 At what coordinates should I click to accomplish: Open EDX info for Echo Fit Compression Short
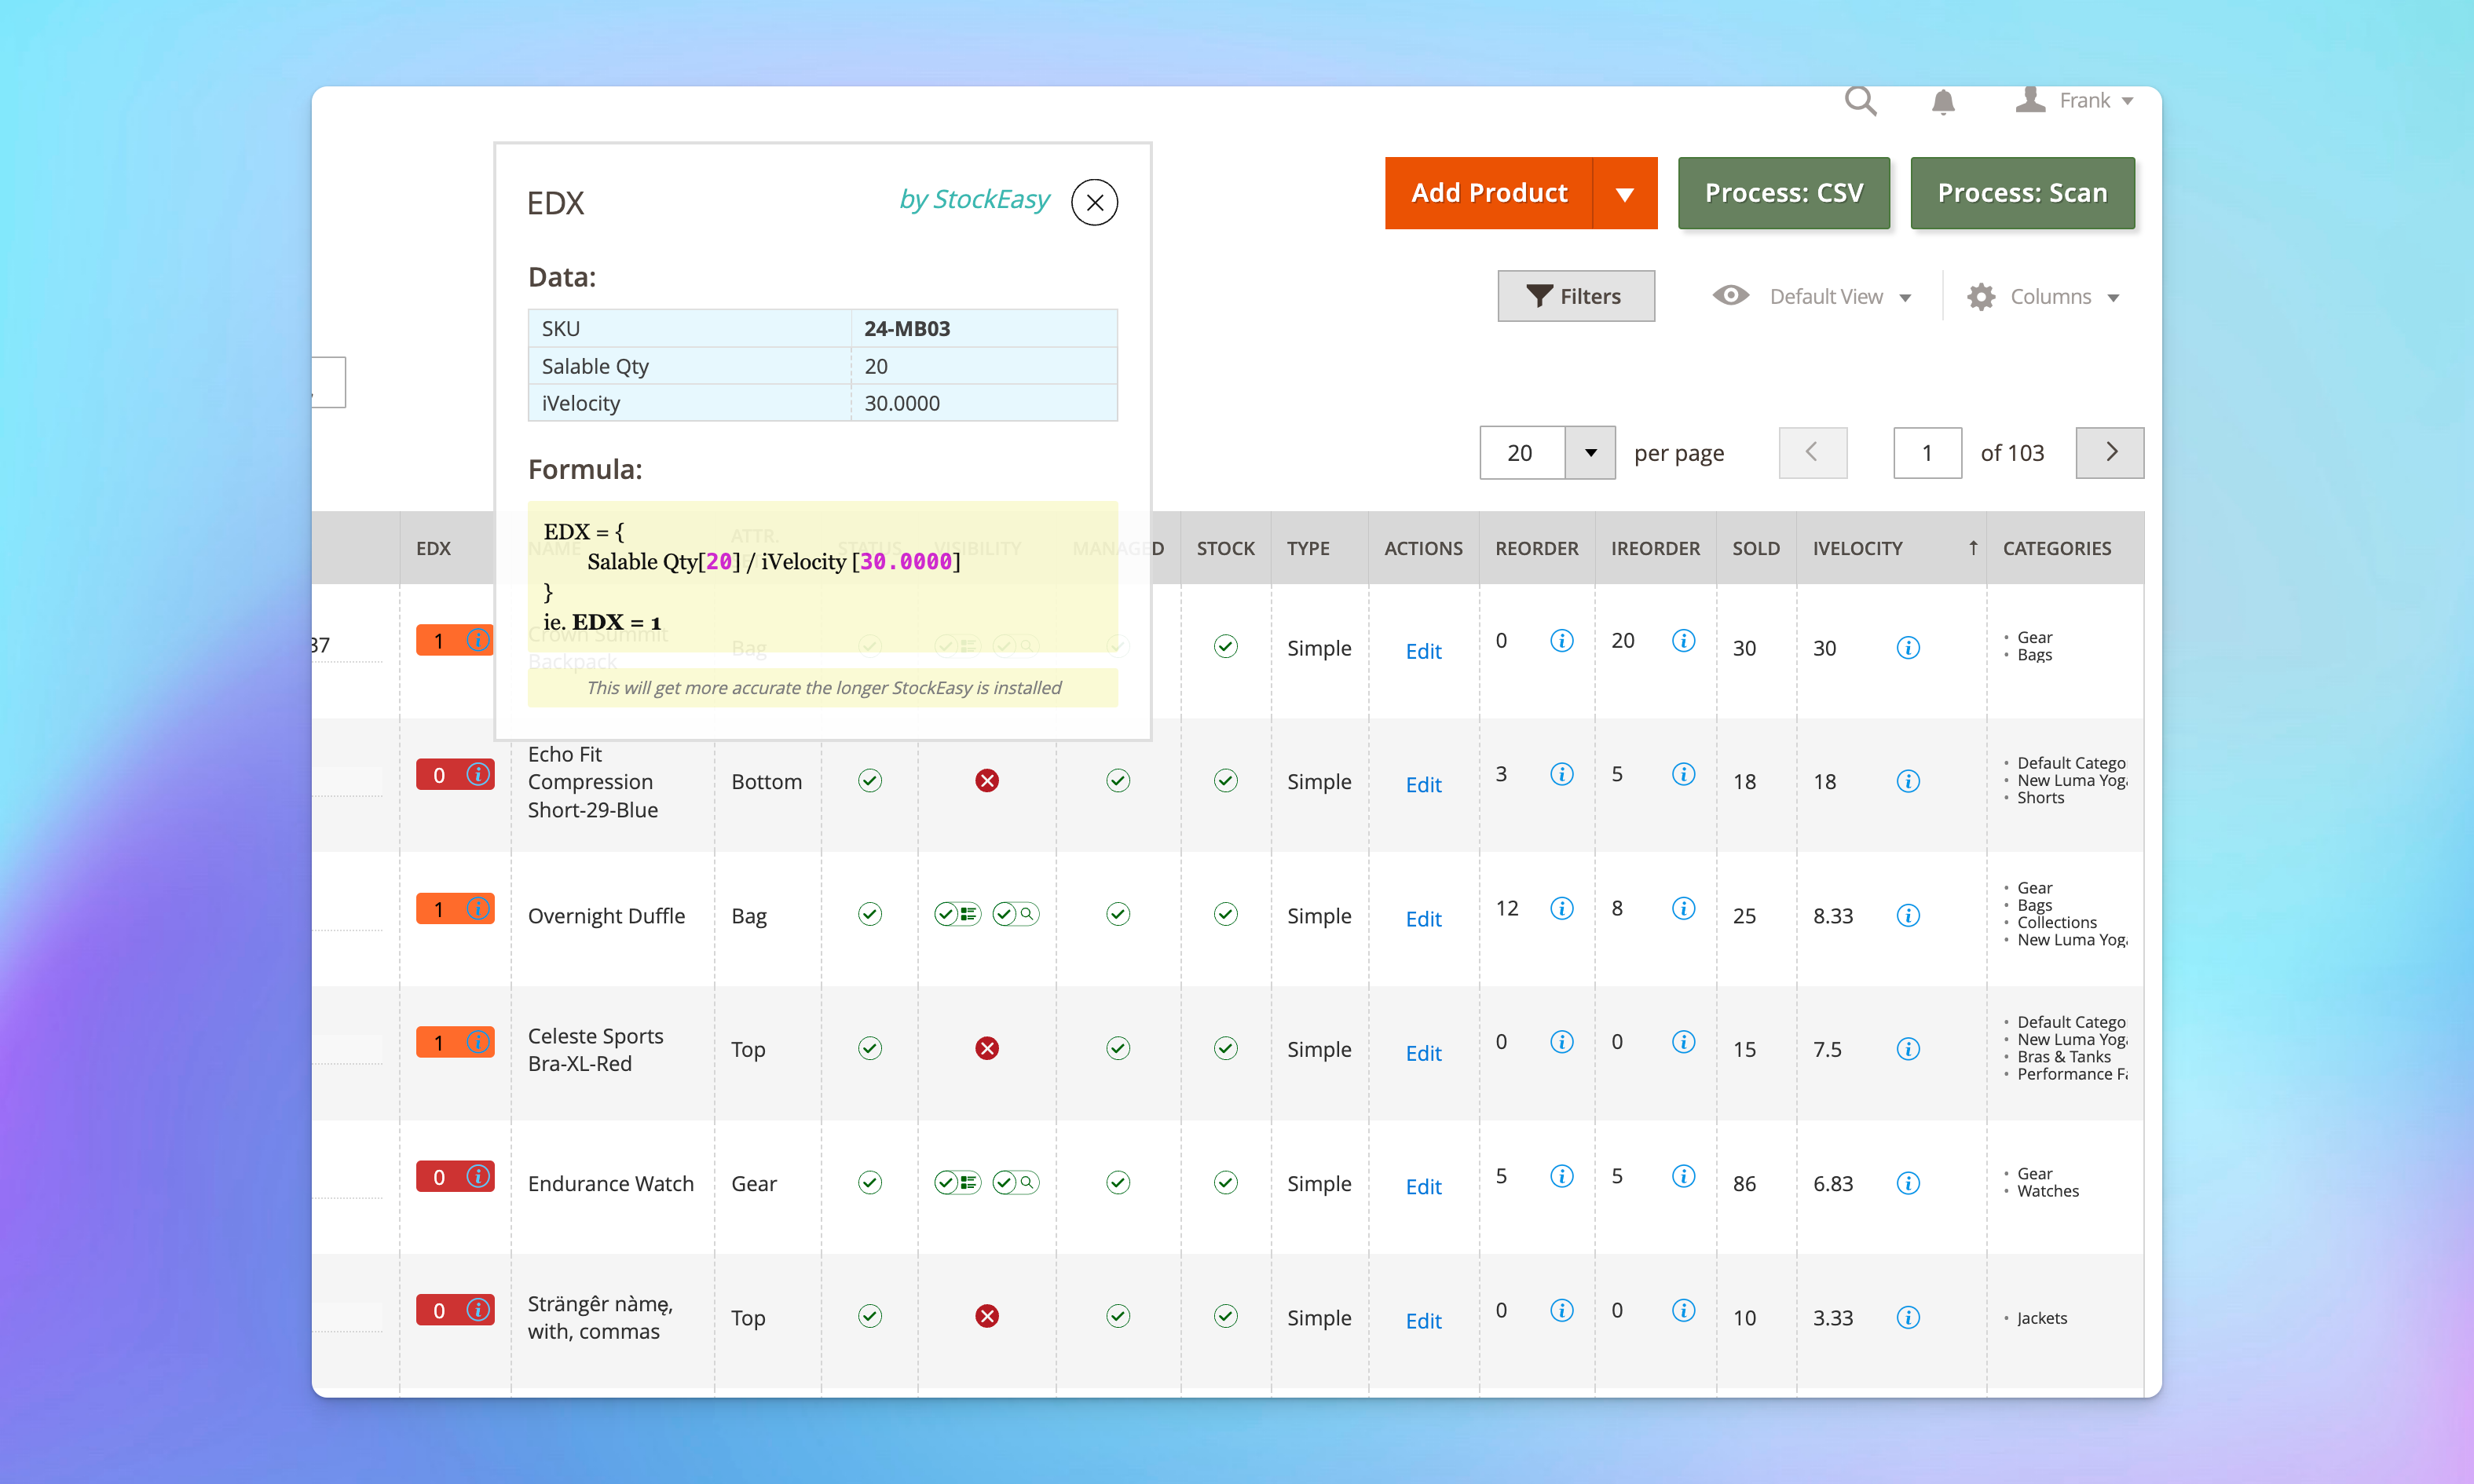click(478, 774)
